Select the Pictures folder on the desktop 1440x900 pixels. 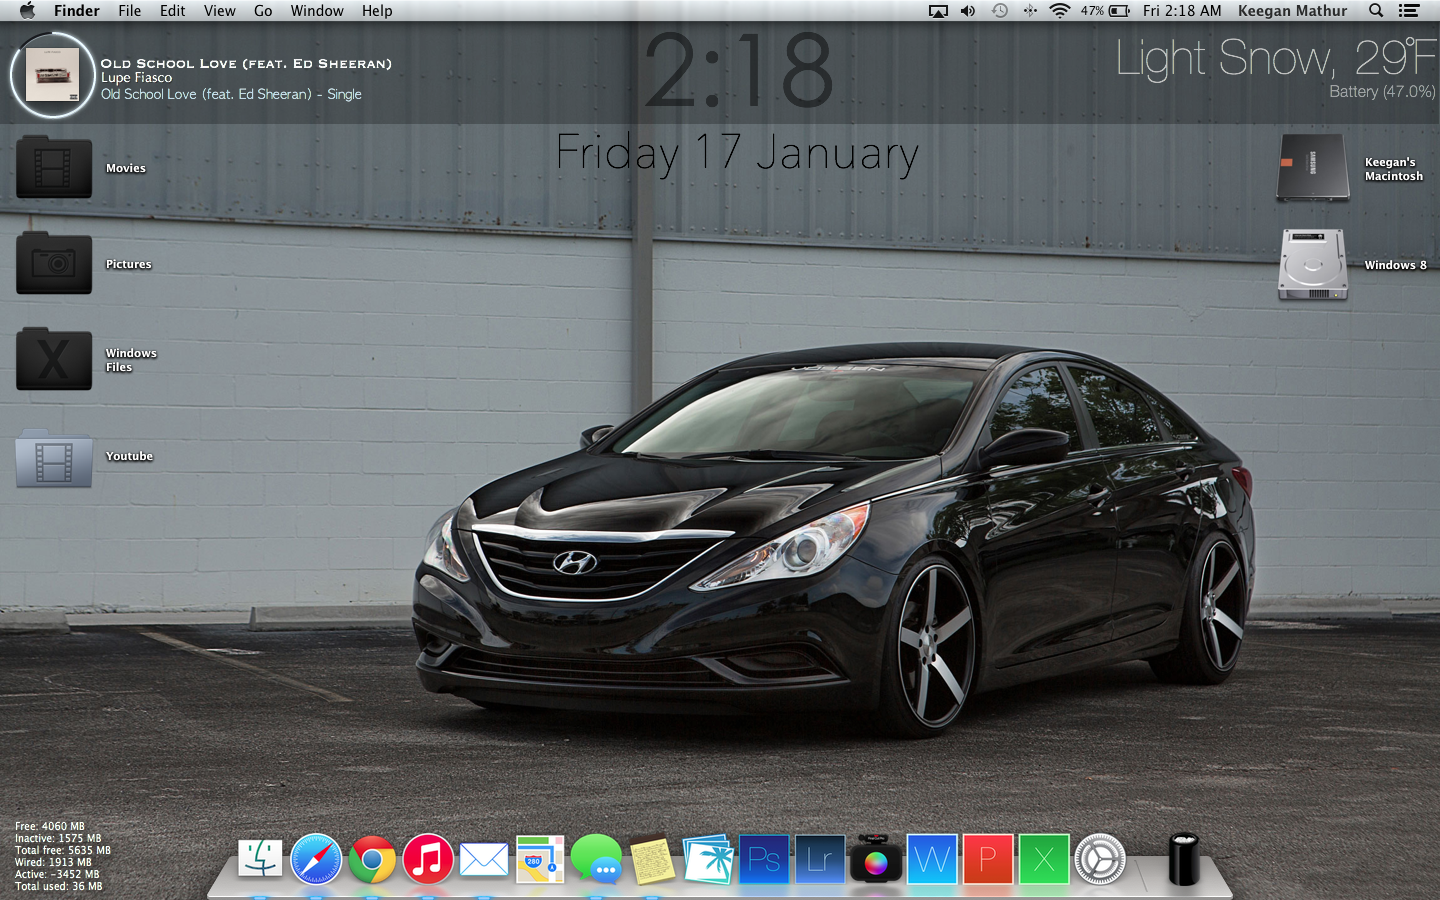[54, 263]
